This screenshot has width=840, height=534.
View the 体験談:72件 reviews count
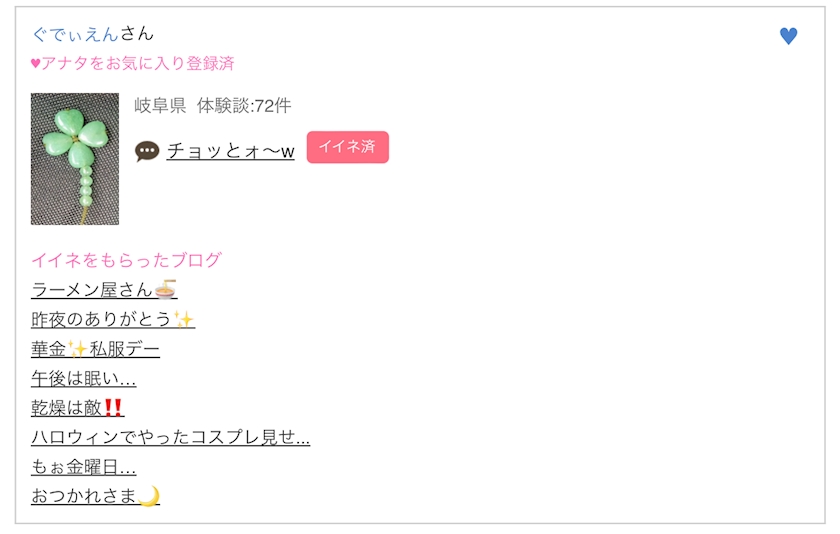[244, 106]
